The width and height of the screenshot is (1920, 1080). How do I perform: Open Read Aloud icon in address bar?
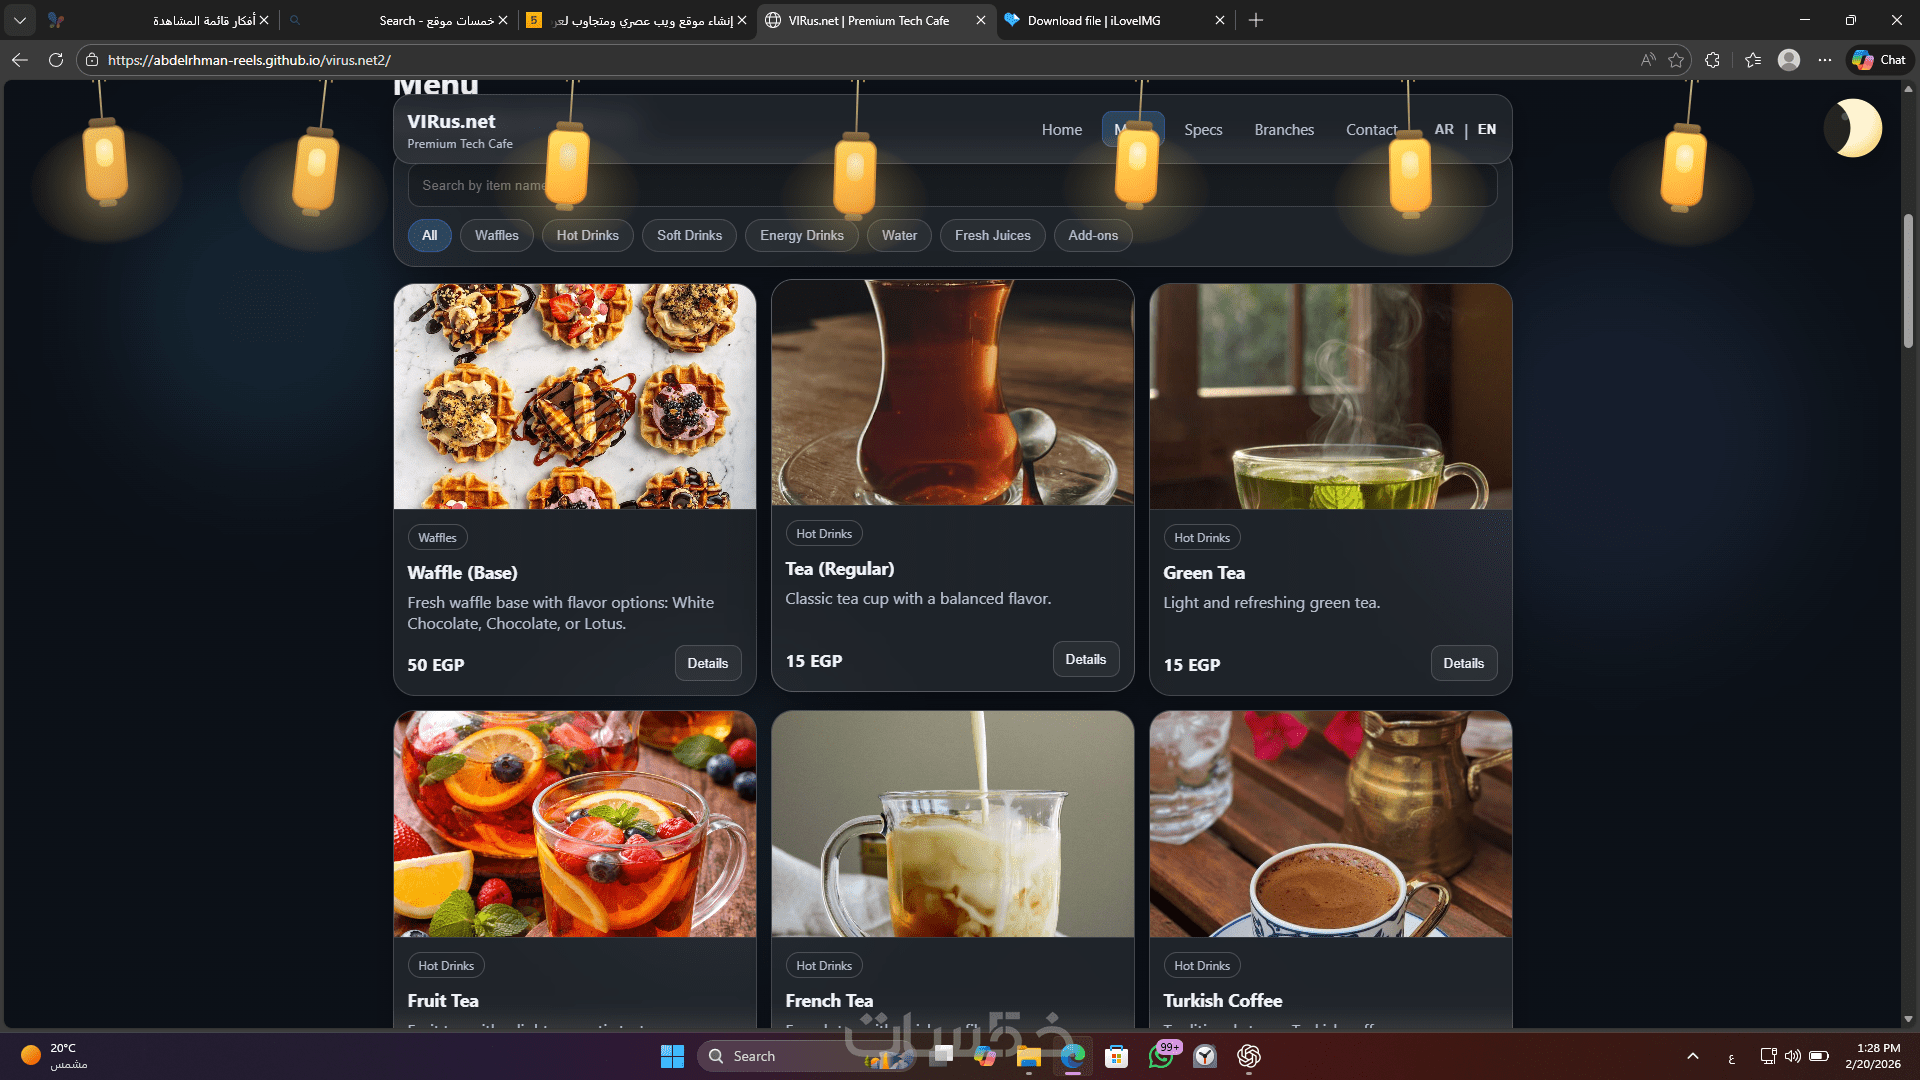click(x=1648, y=60)
